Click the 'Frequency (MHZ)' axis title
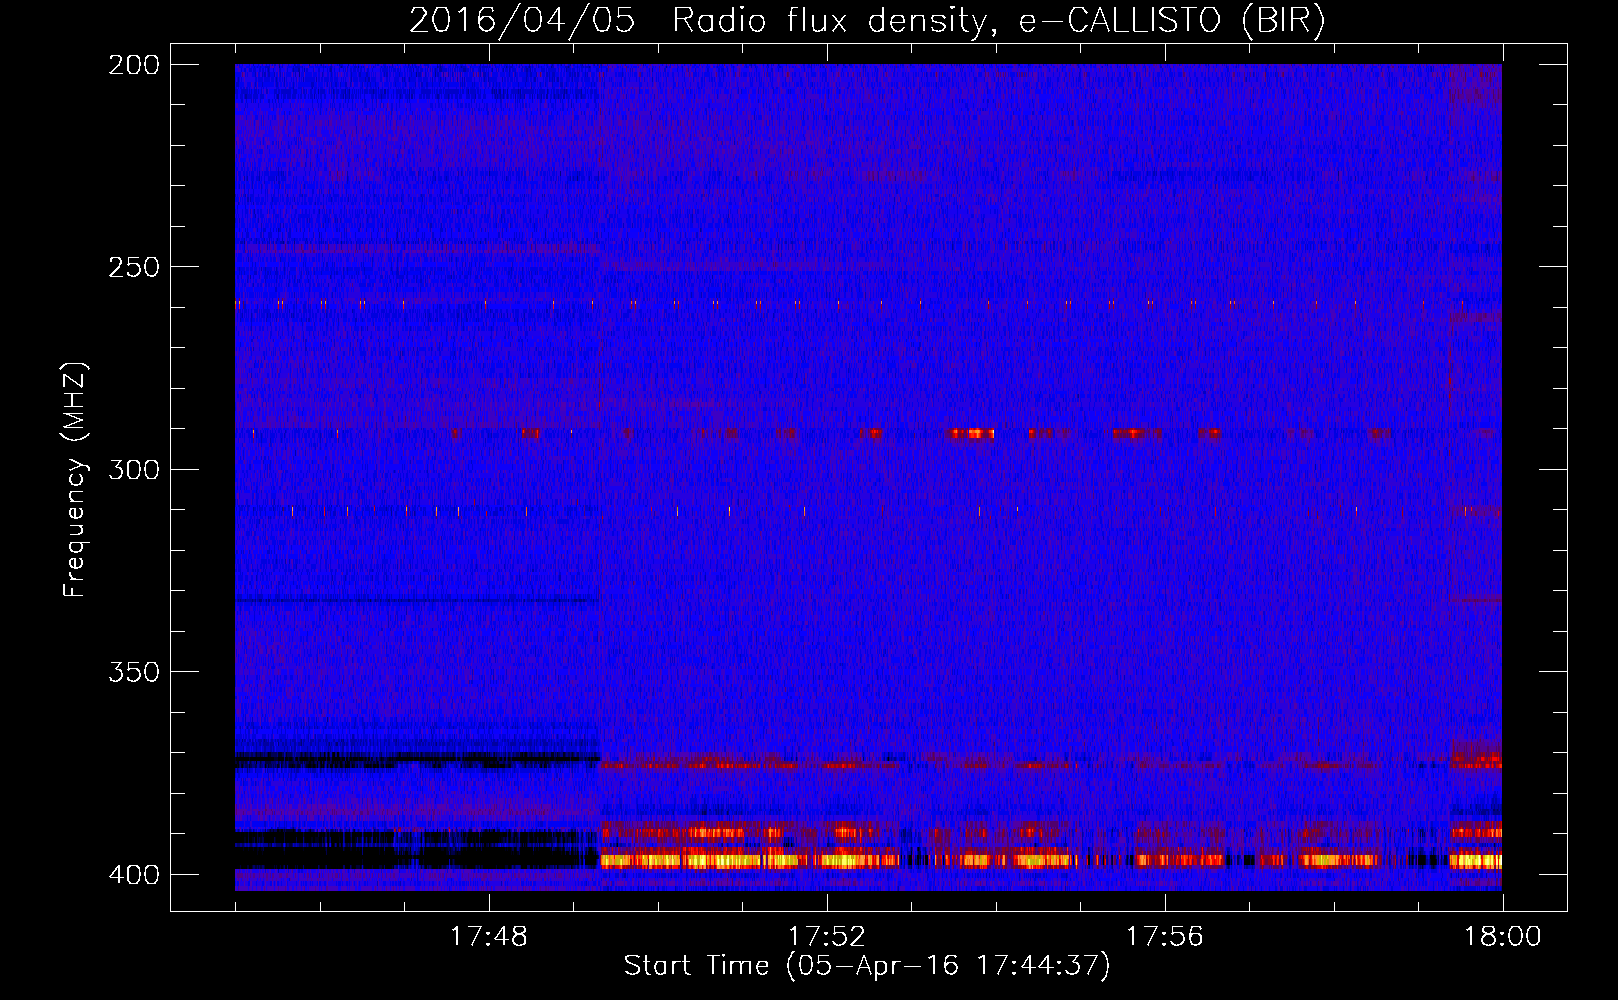This screenshot has width=1618, height=1000. [75, 479]
